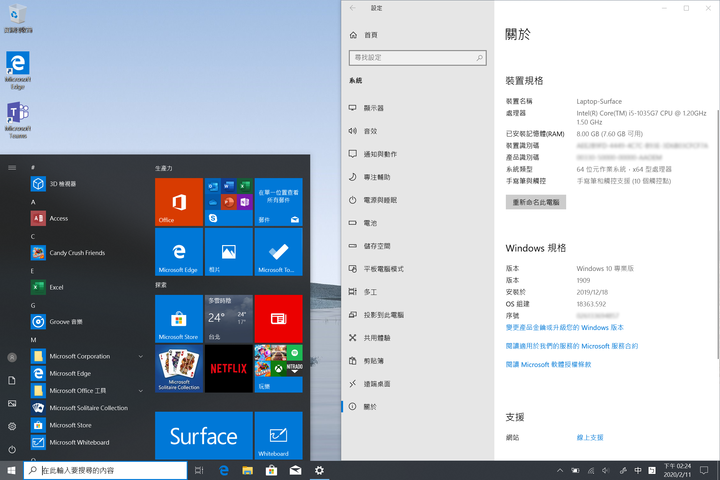
Task: Open user account icon in Start sidebar
Action: (x=12, y=357)
